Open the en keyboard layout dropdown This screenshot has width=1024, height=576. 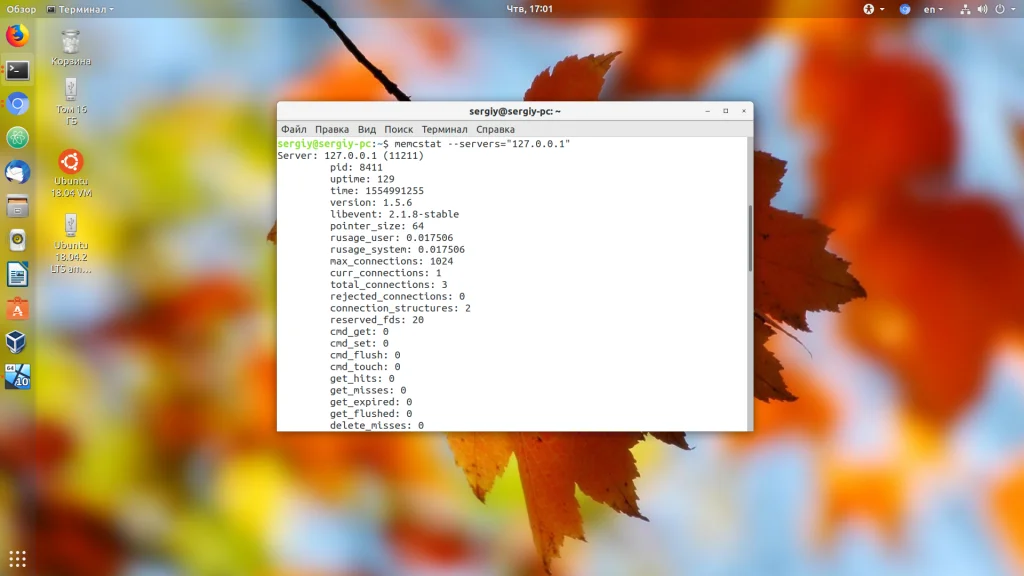[x=933, y=9]
